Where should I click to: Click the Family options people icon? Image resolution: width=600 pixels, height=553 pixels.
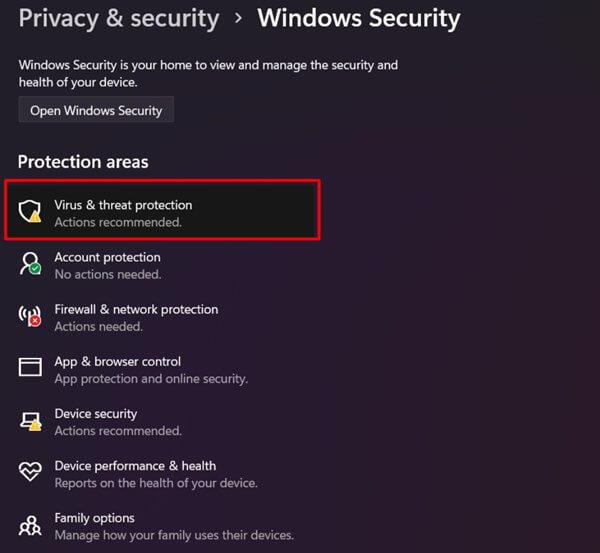pos(31,525)
